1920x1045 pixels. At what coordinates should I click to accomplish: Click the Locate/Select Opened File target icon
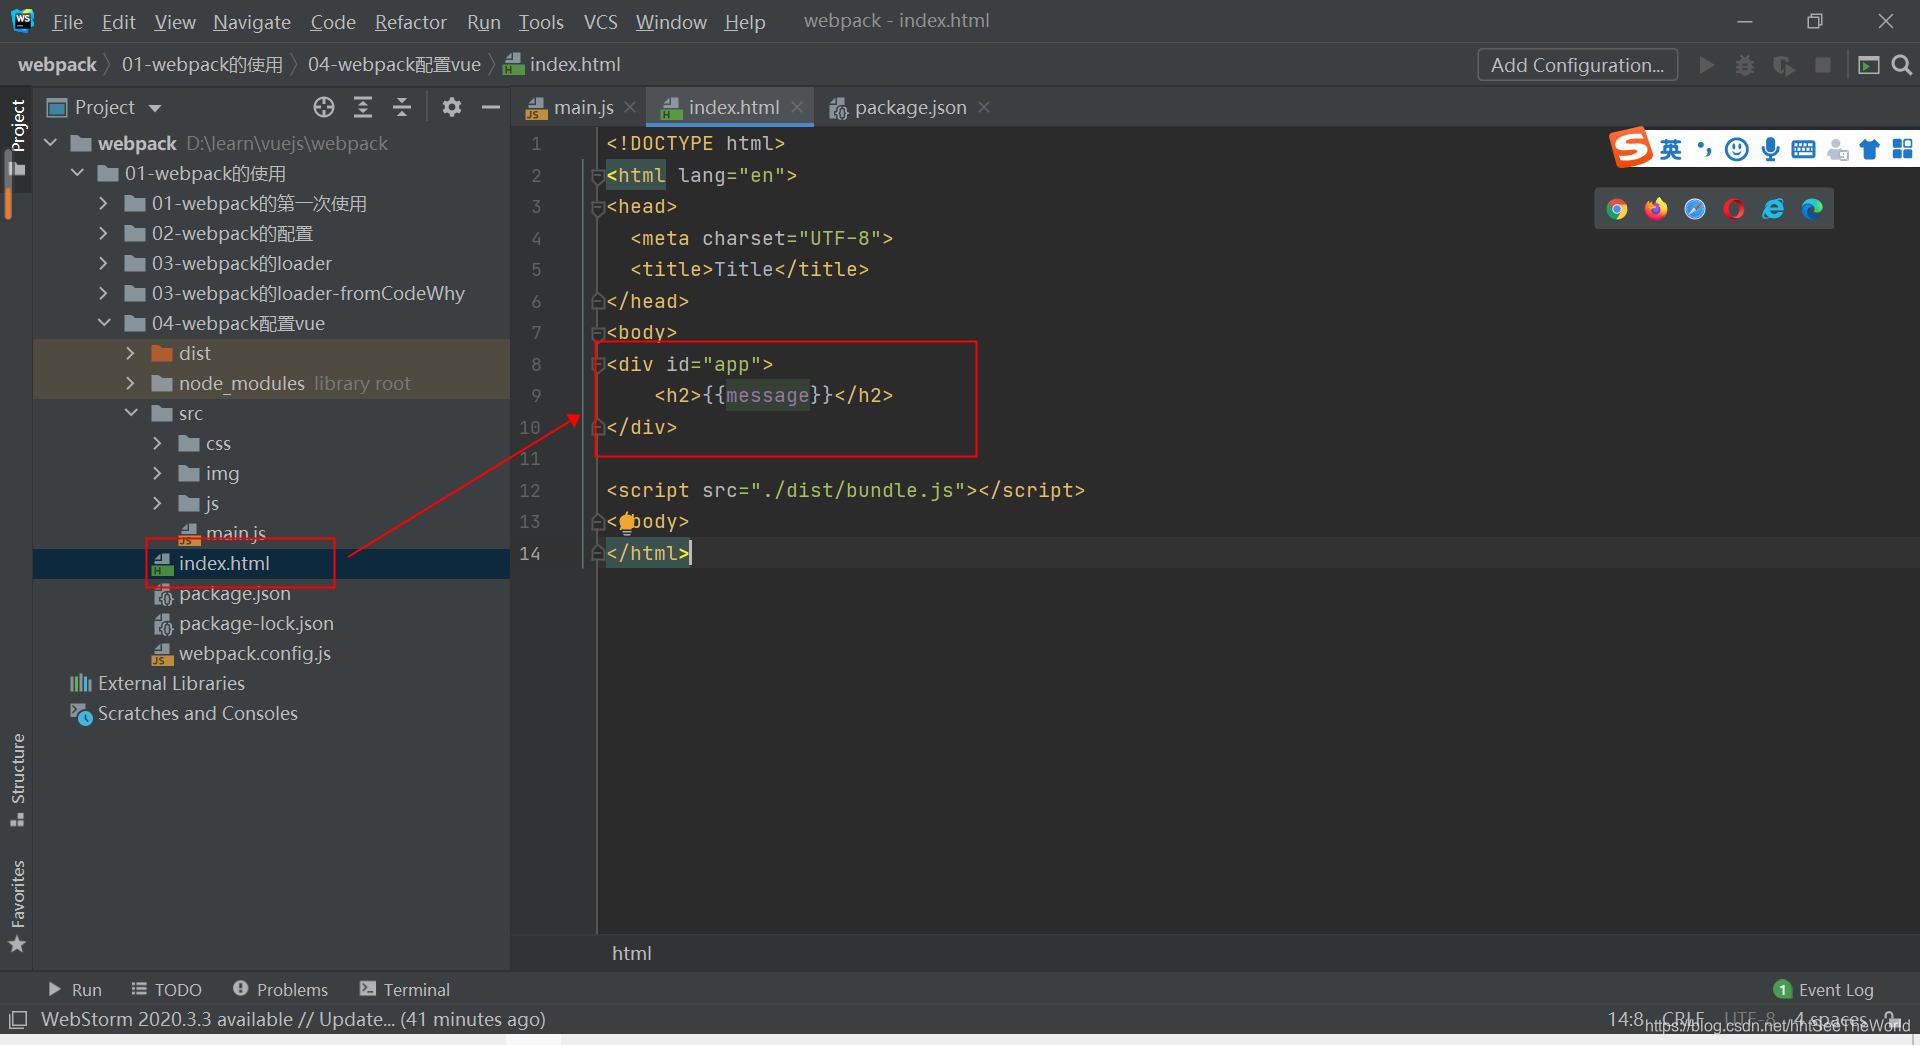coord(323,107)
